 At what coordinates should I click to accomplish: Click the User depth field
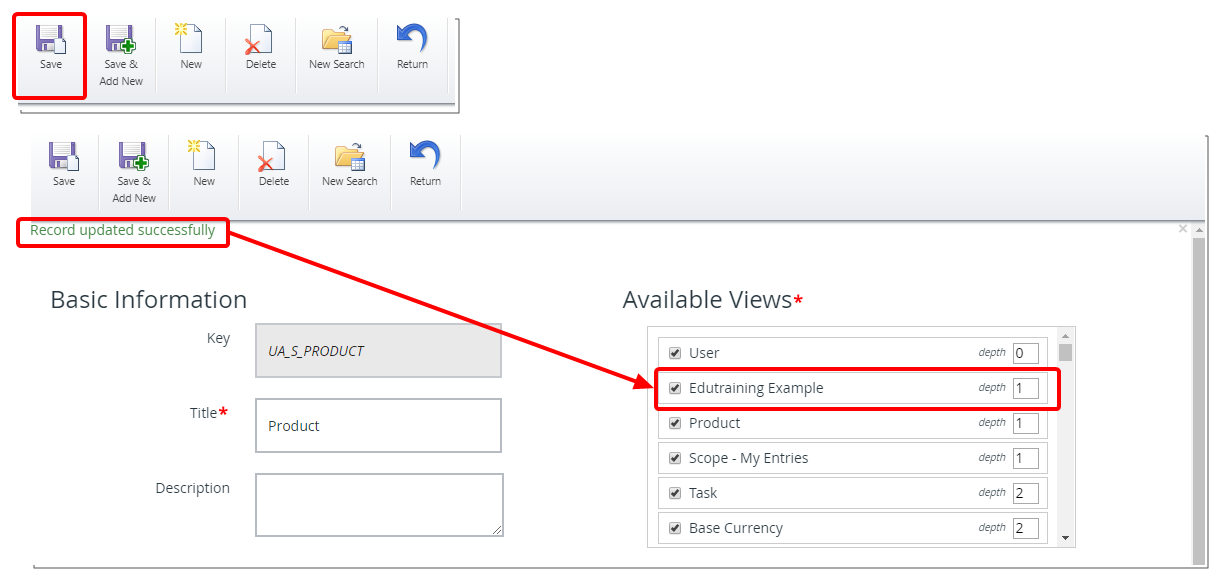coord(1026,353)
